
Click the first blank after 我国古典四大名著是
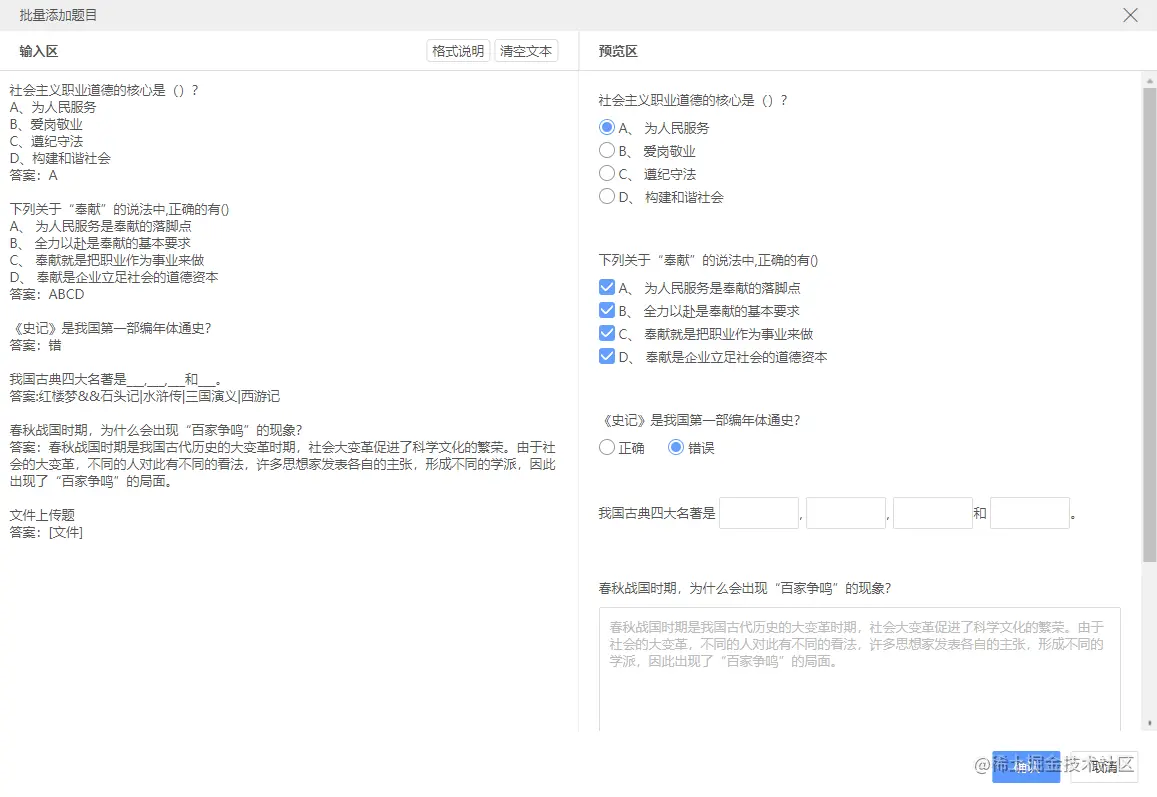click(x=759, y=513)
